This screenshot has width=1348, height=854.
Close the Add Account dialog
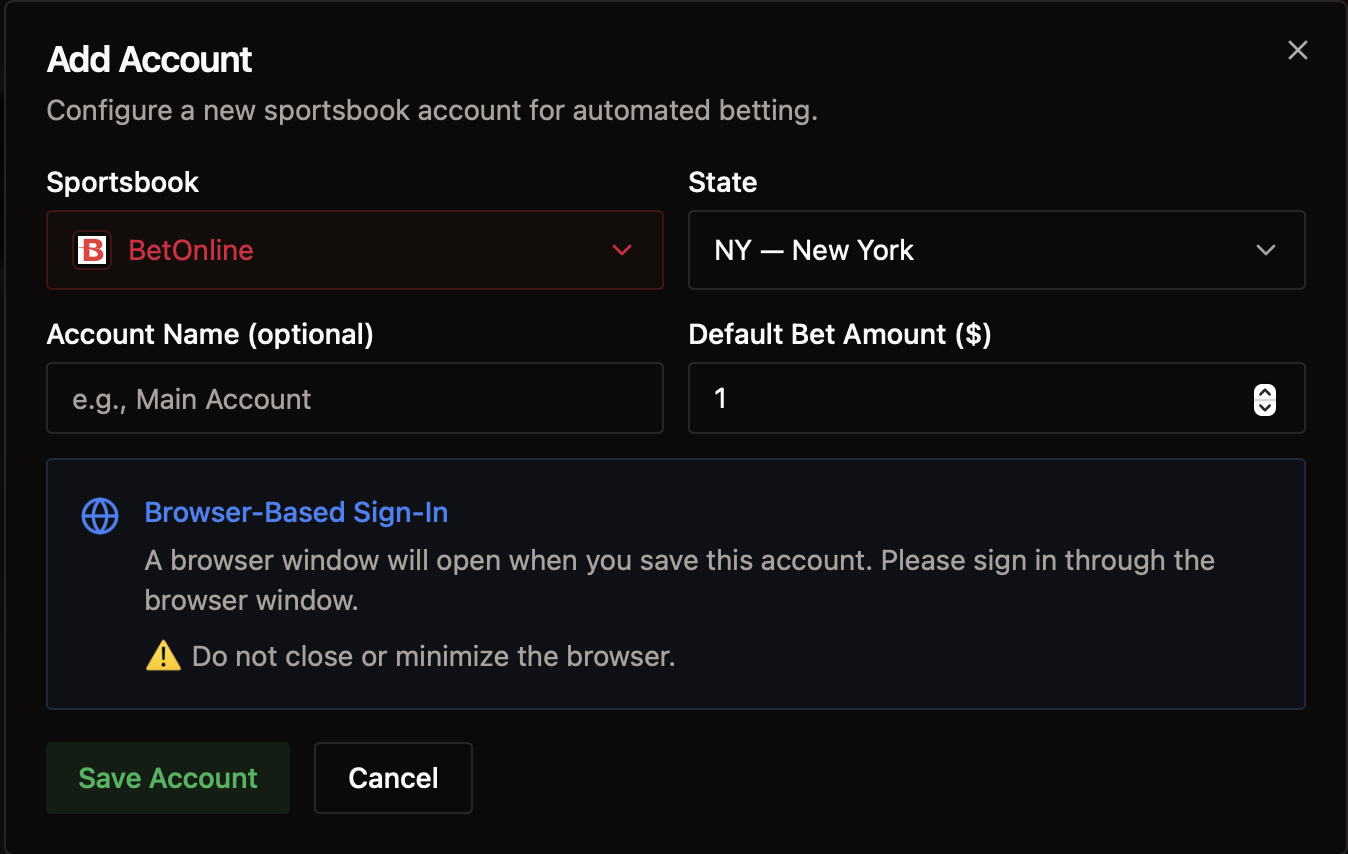1297,51
